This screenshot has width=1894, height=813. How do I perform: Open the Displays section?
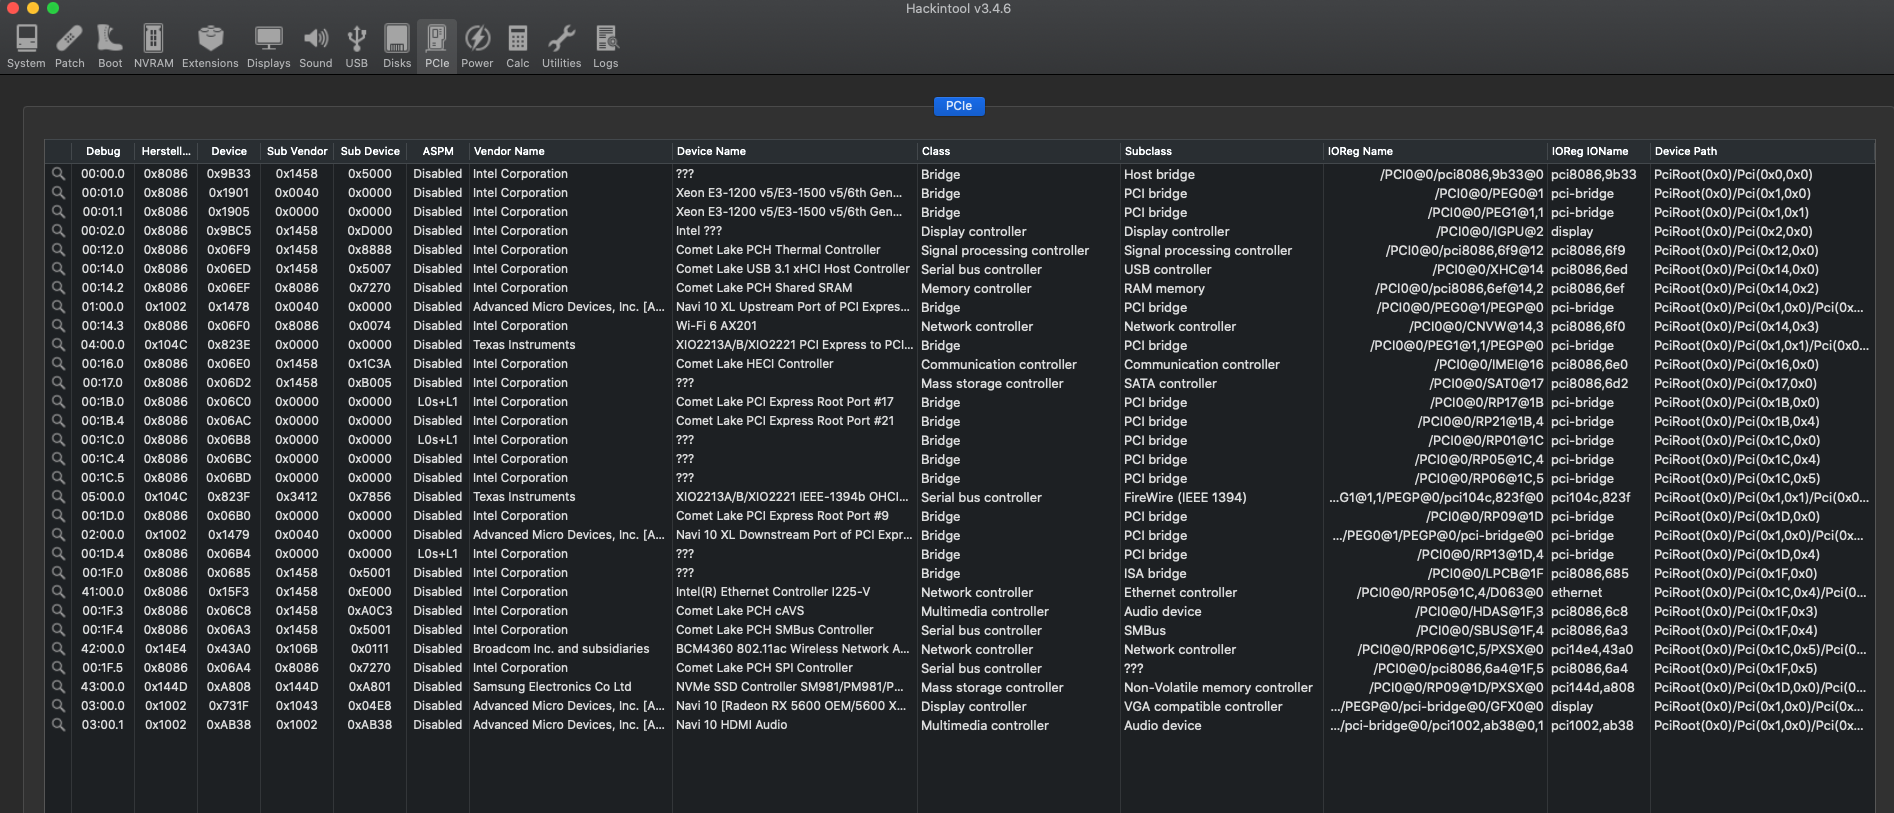tap(268, 46)
